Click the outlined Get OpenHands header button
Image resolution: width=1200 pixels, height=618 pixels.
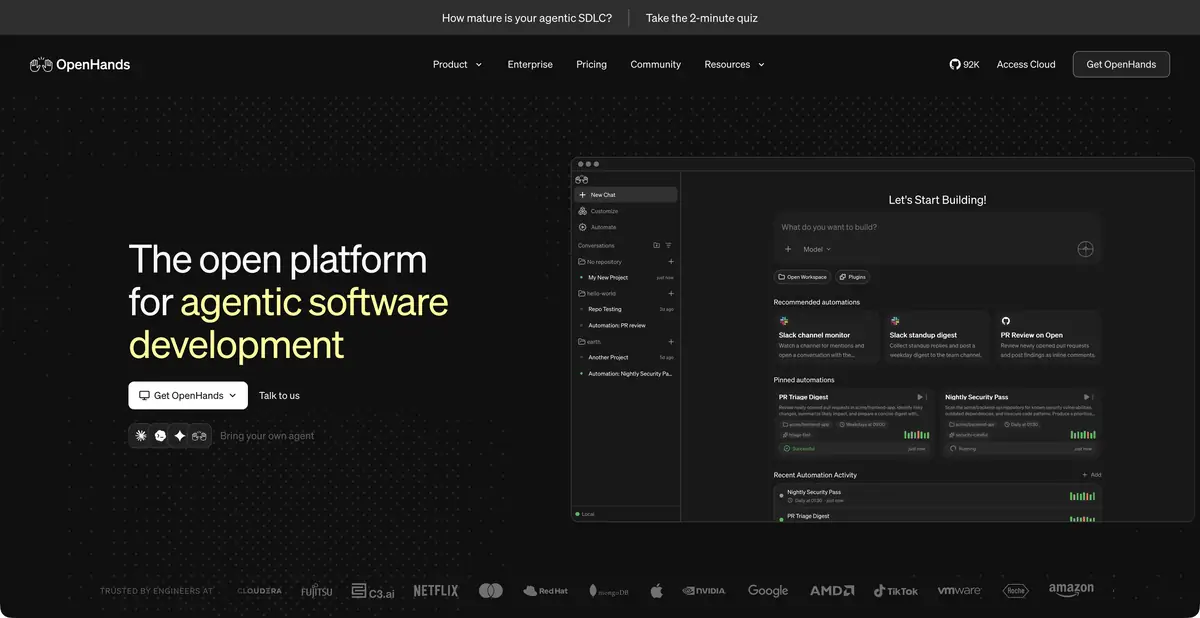[1121, 64]
